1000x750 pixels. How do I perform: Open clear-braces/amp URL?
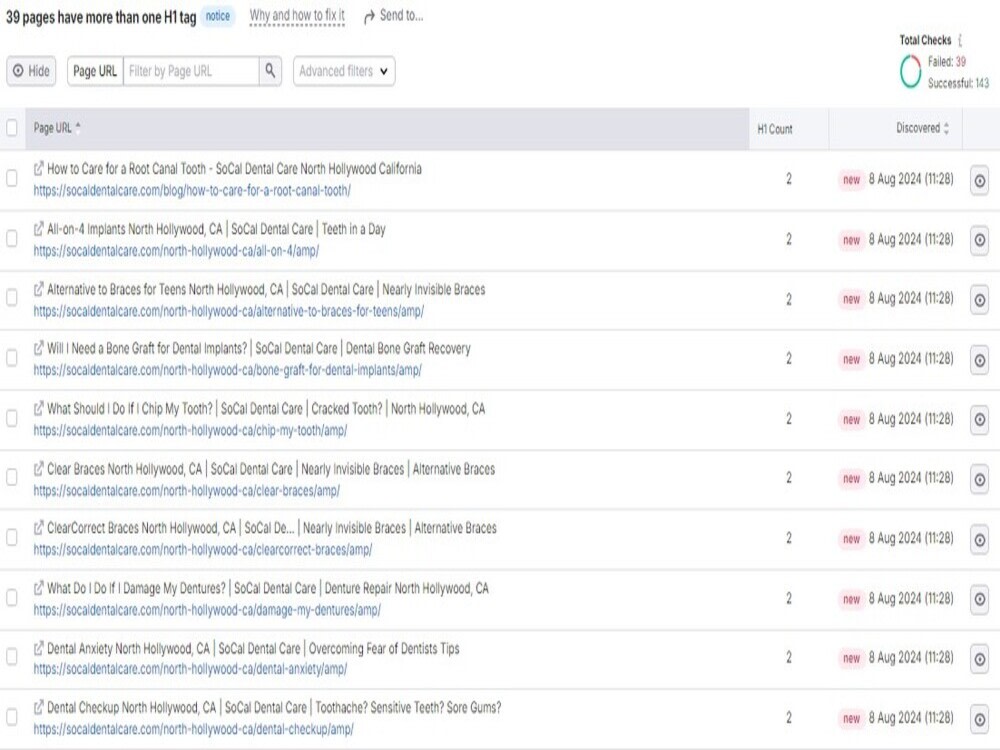pos(186,490)
